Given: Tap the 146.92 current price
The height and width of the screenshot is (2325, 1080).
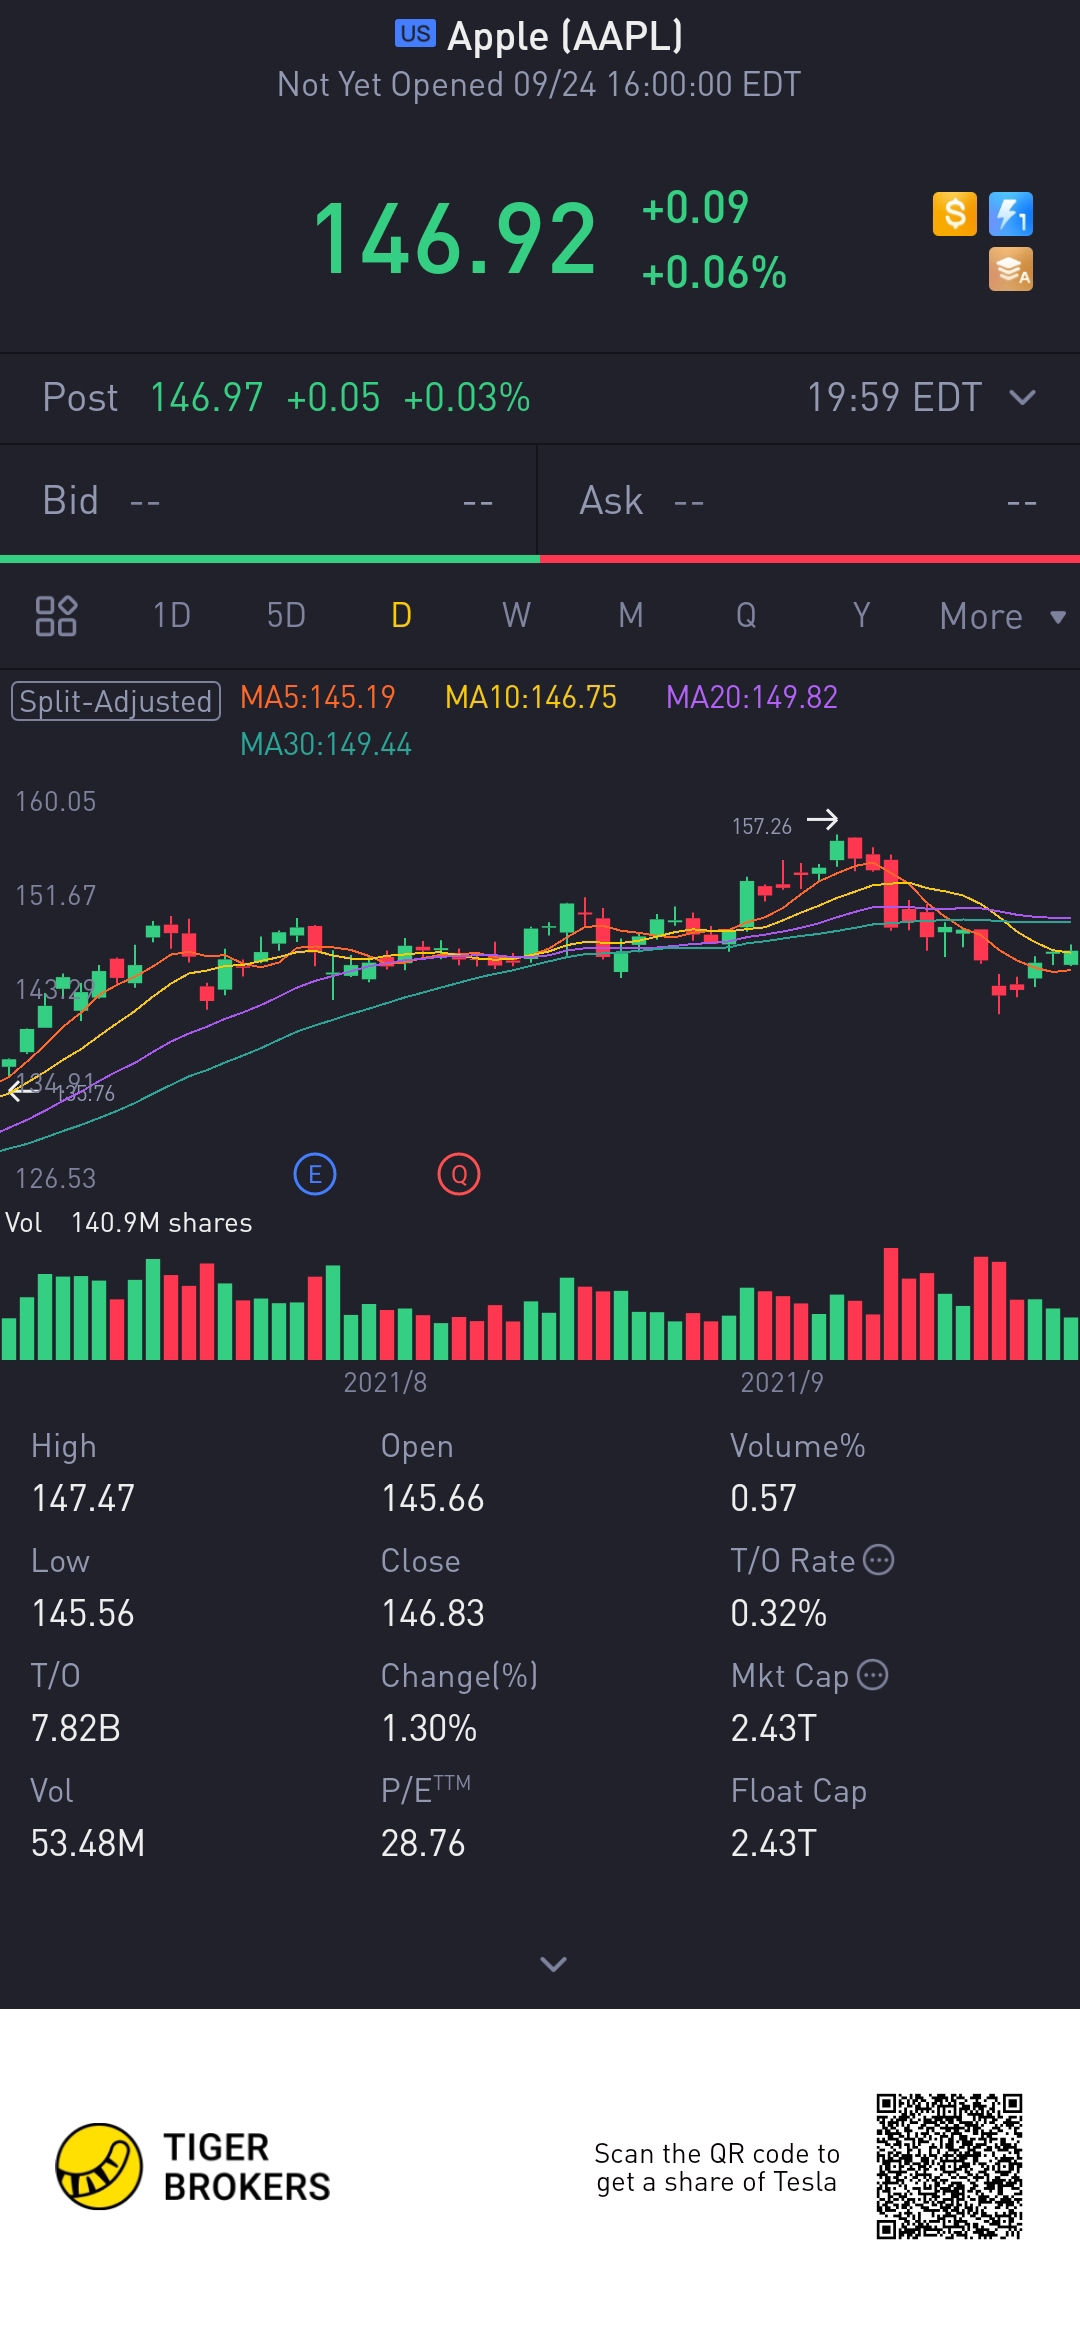Looking at the screenshot, I should pos(455,239).
